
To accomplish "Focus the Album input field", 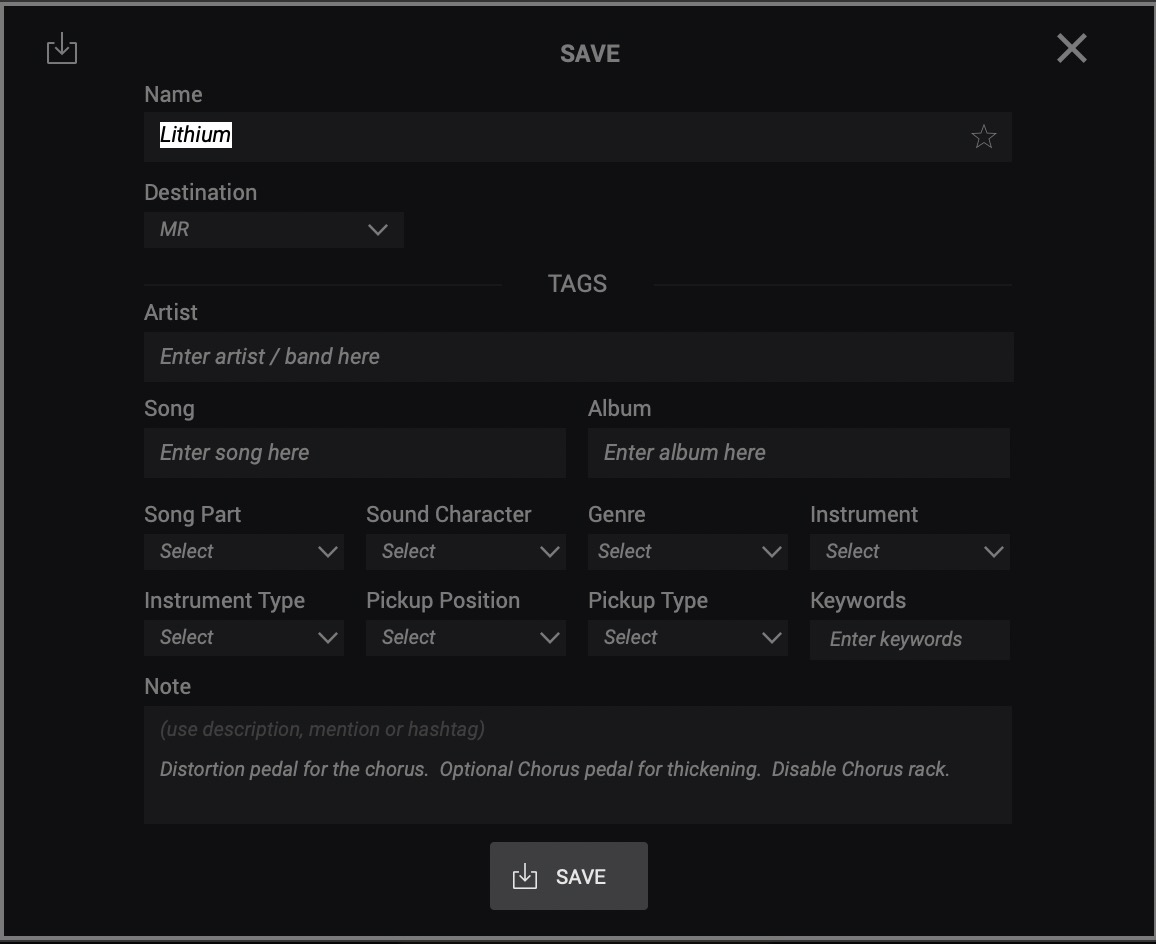I will pos(798,453).
